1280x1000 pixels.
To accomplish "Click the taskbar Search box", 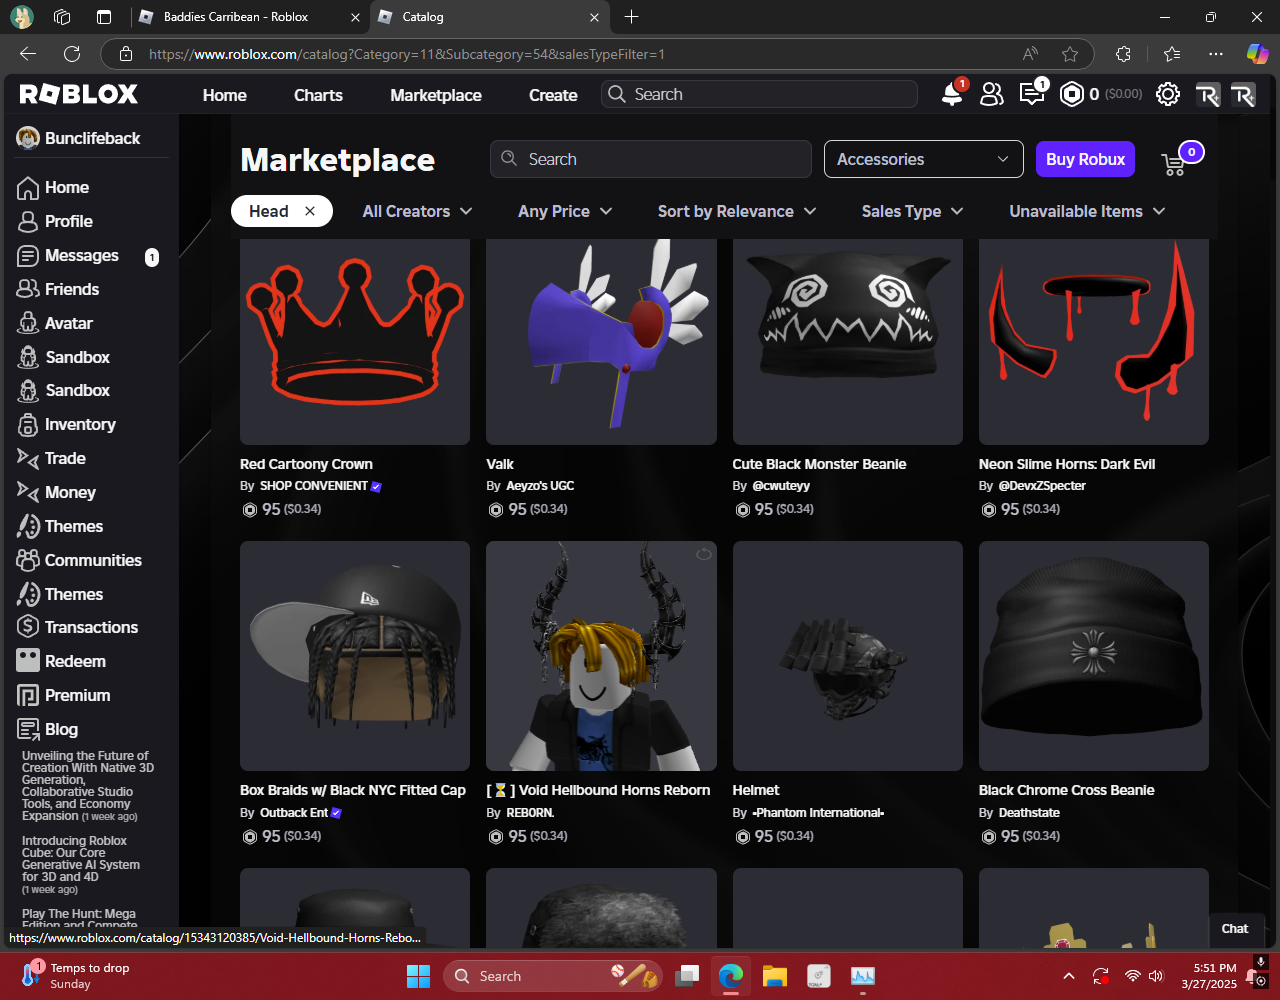I will (553, 976).
